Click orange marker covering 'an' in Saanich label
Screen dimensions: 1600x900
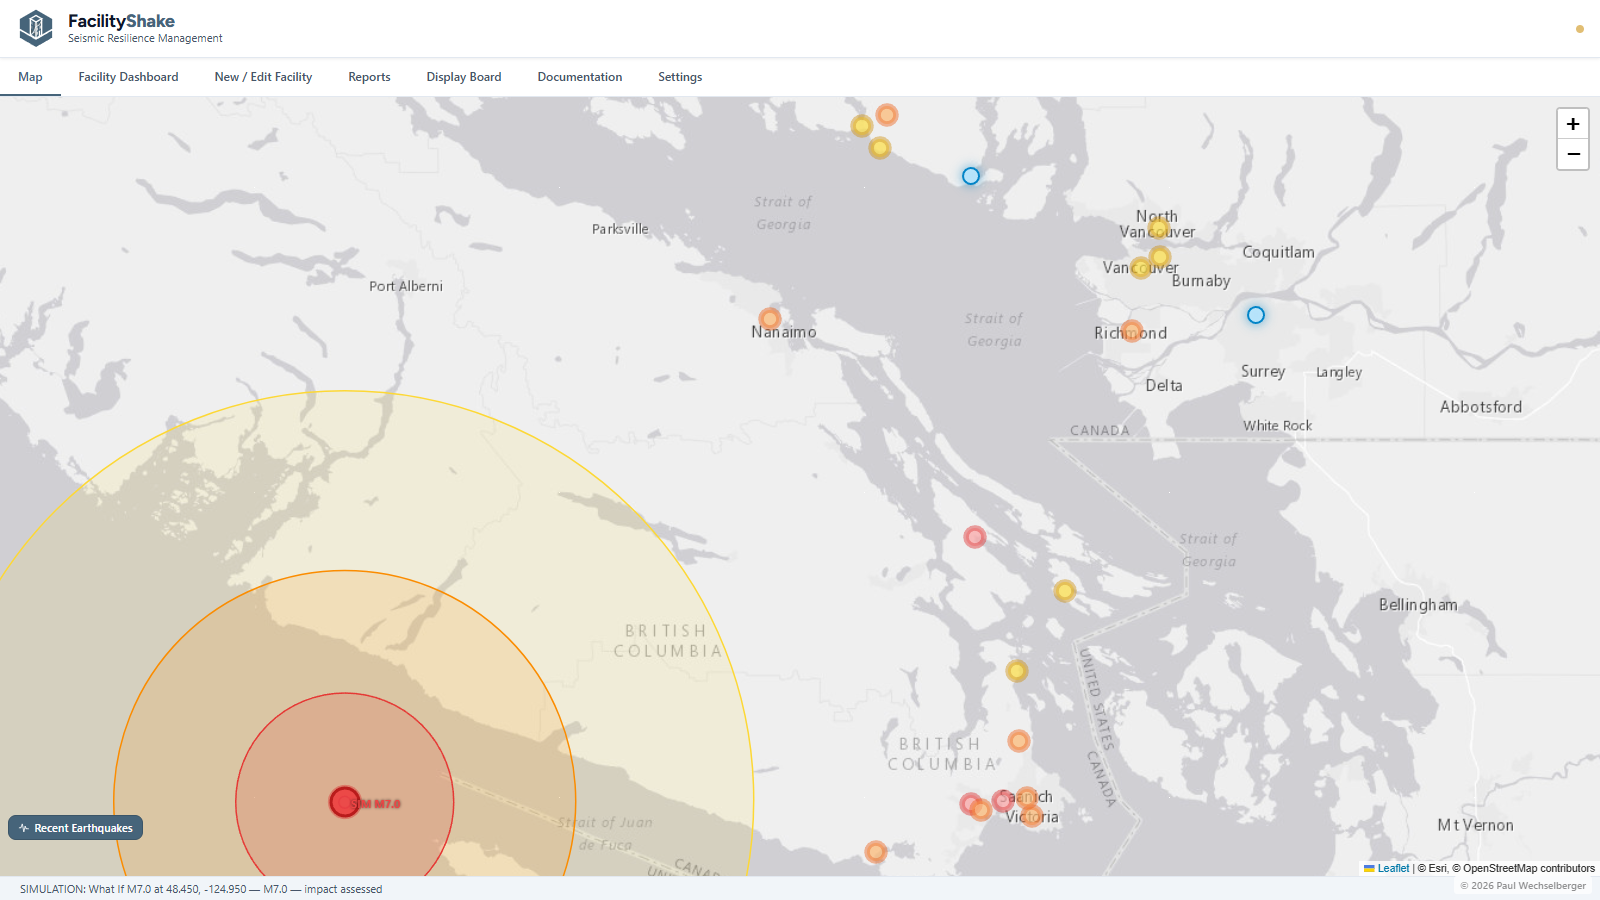[x=1026, y=798]
